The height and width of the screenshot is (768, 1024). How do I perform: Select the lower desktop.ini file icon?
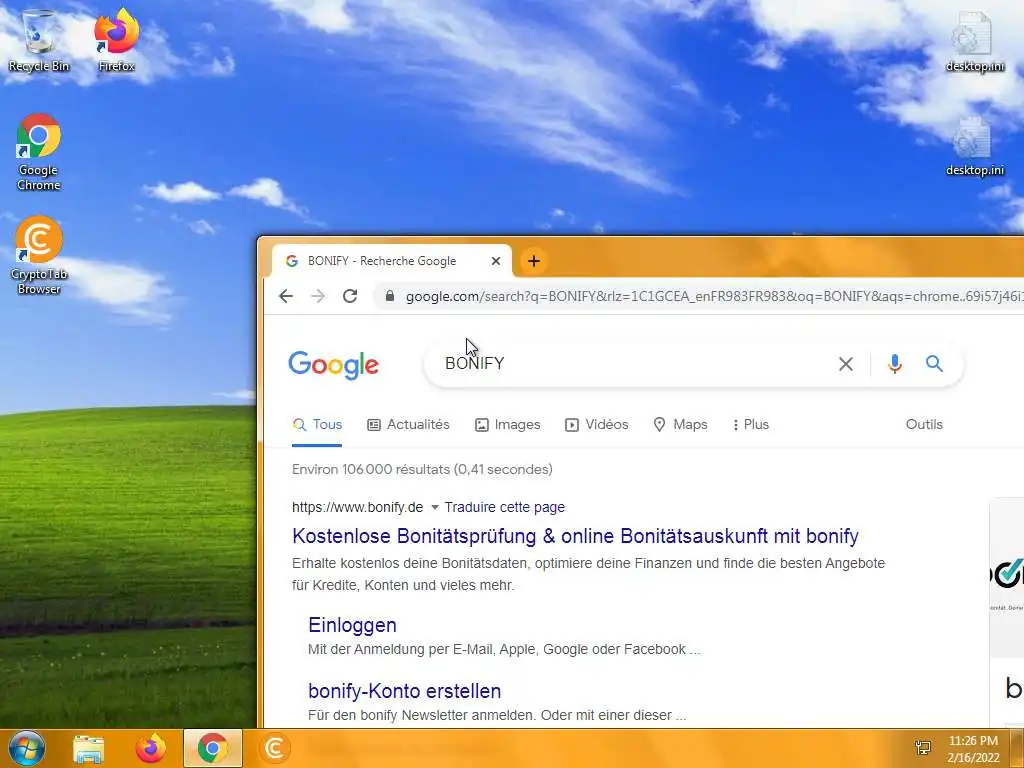[x=974, y=145]
